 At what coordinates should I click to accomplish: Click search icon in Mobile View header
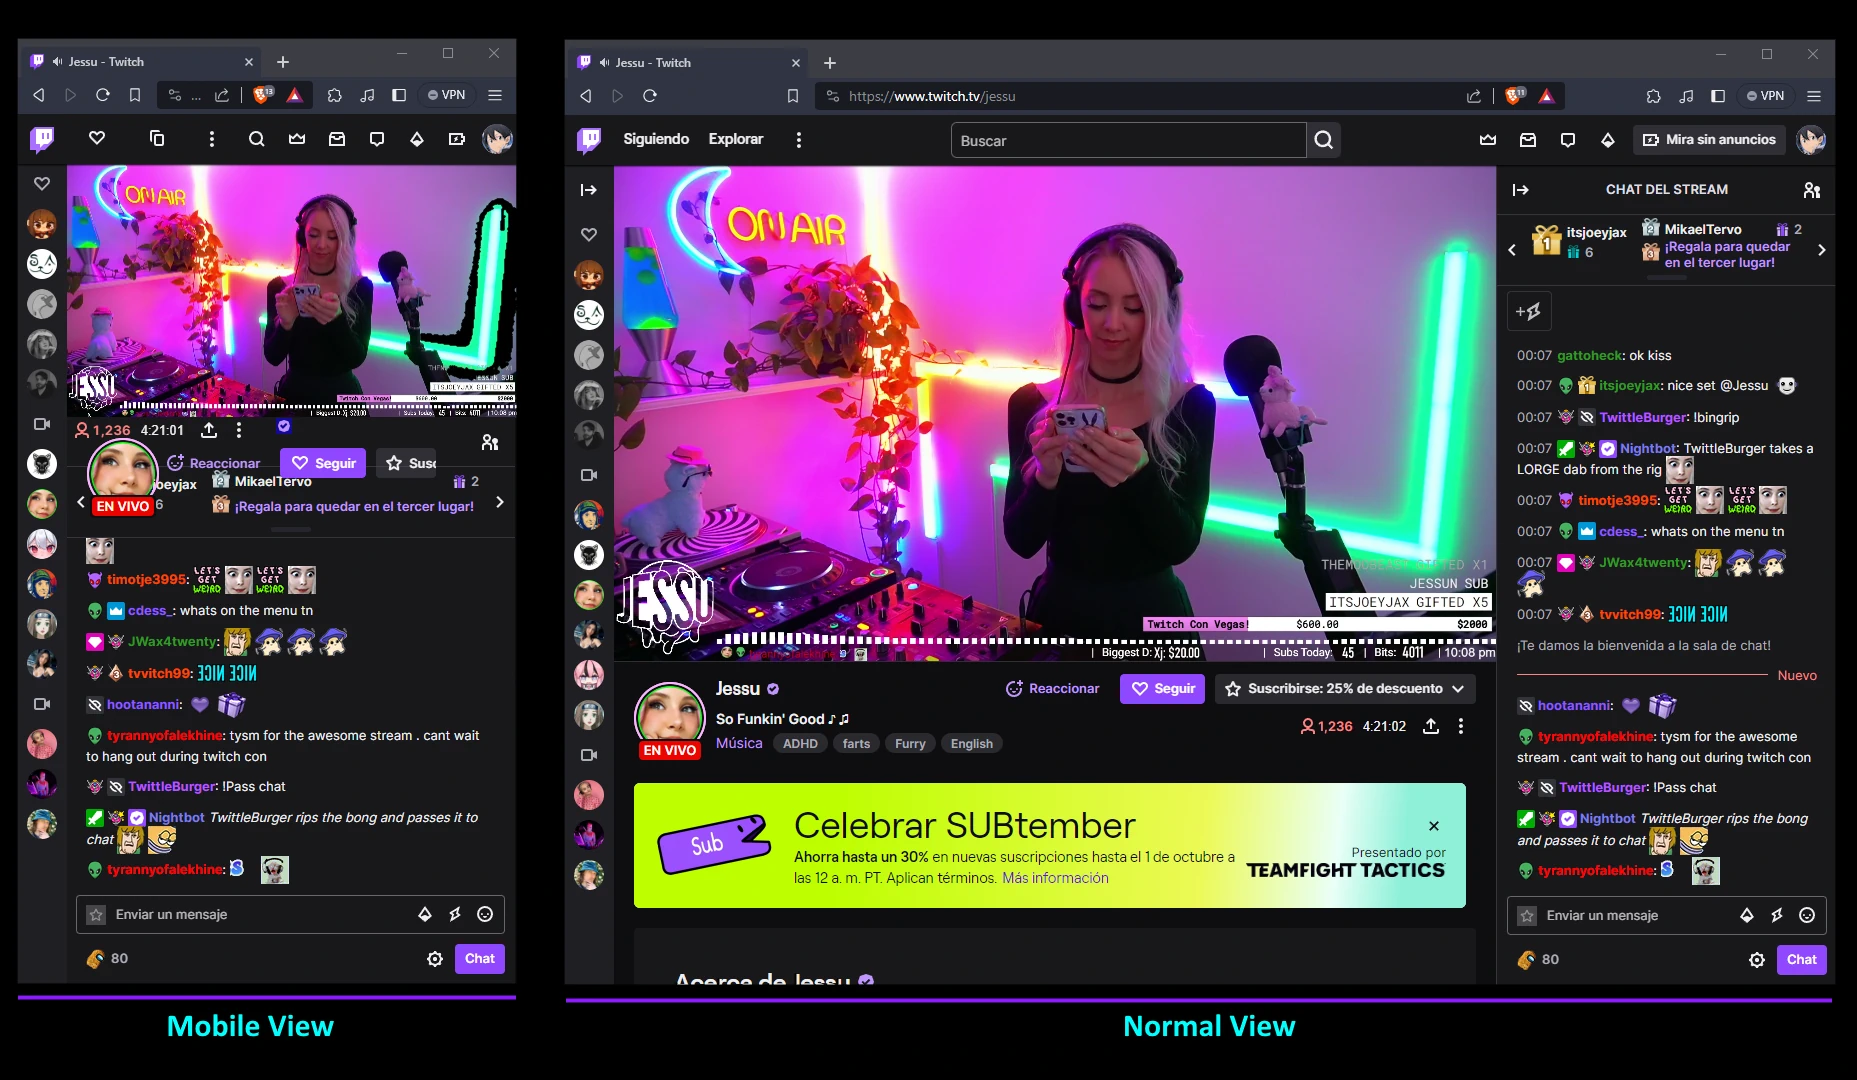click(257, 139)
